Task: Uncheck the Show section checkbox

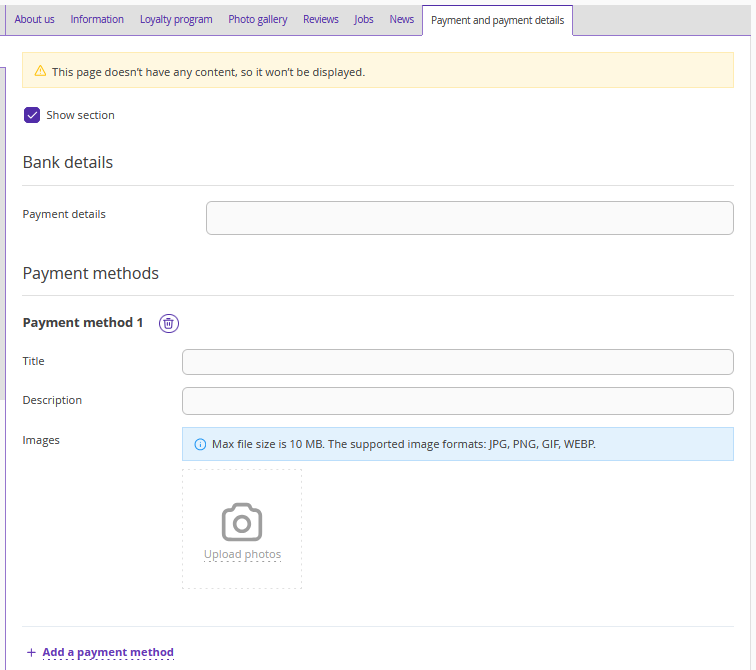Action: point(32,115)
